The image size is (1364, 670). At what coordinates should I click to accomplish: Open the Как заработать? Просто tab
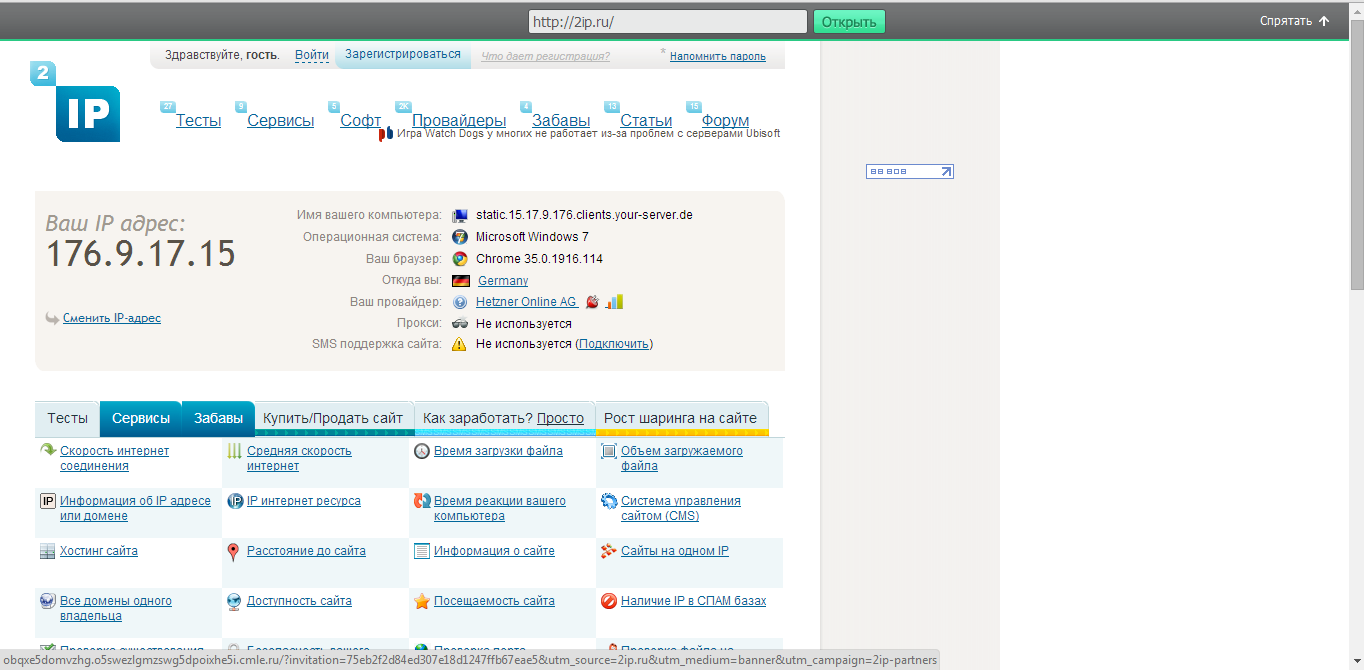click(x=504, y=418)
